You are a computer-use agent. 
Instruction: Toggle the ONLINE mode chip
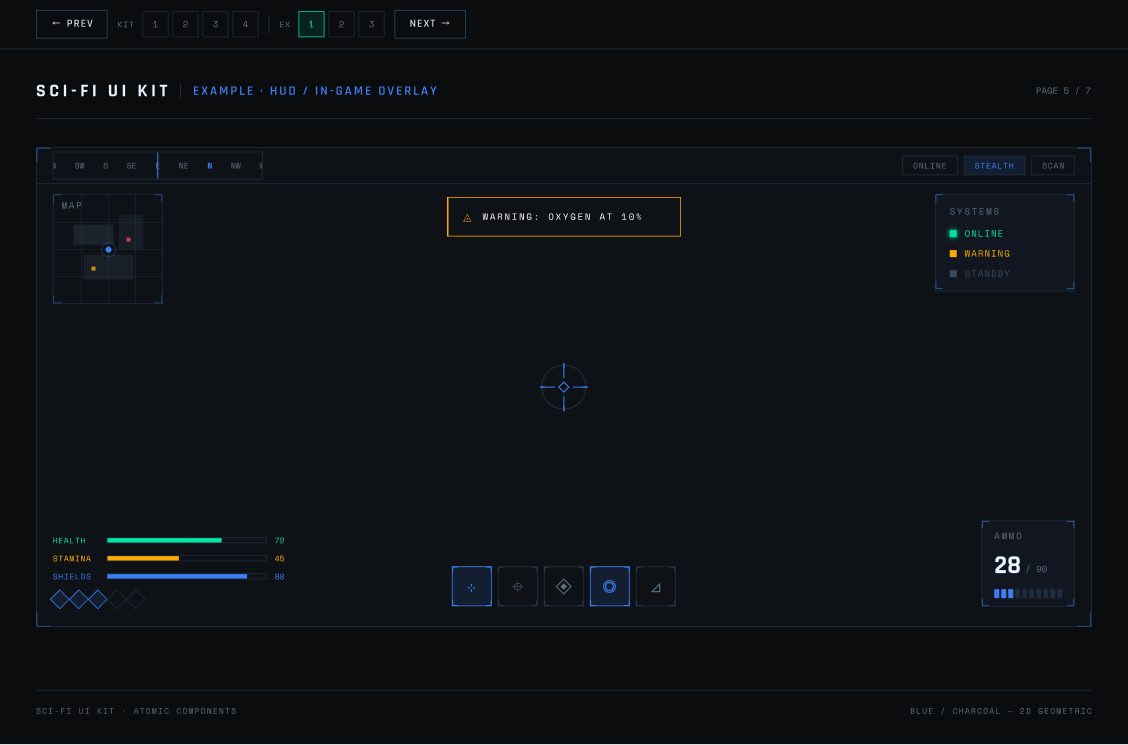tap(930, 165)
